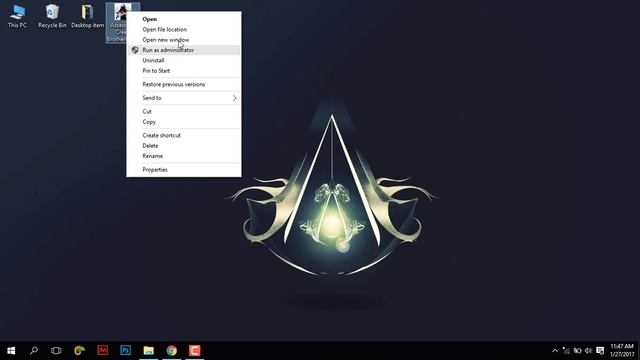Screen dimensions: 640x360
Task: Click Open in the context menu
Action: [183, 19]
